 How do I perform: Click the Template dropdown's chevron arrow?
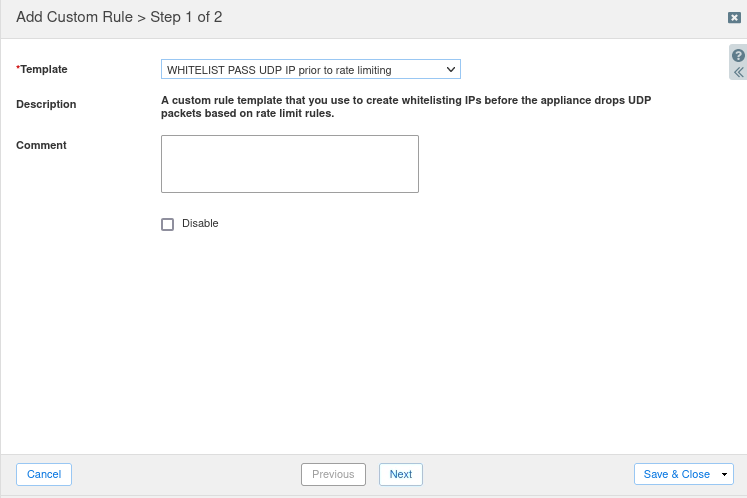point(450,70)
